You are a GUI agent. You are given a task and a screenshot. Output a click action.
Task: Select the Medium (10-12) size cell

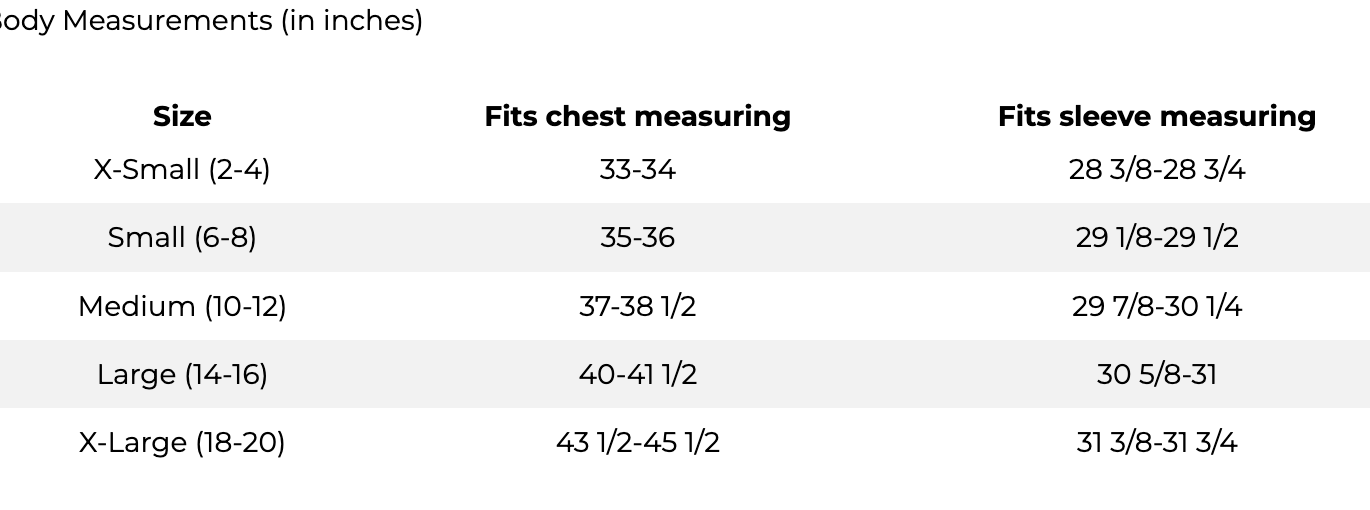point(182,306)
